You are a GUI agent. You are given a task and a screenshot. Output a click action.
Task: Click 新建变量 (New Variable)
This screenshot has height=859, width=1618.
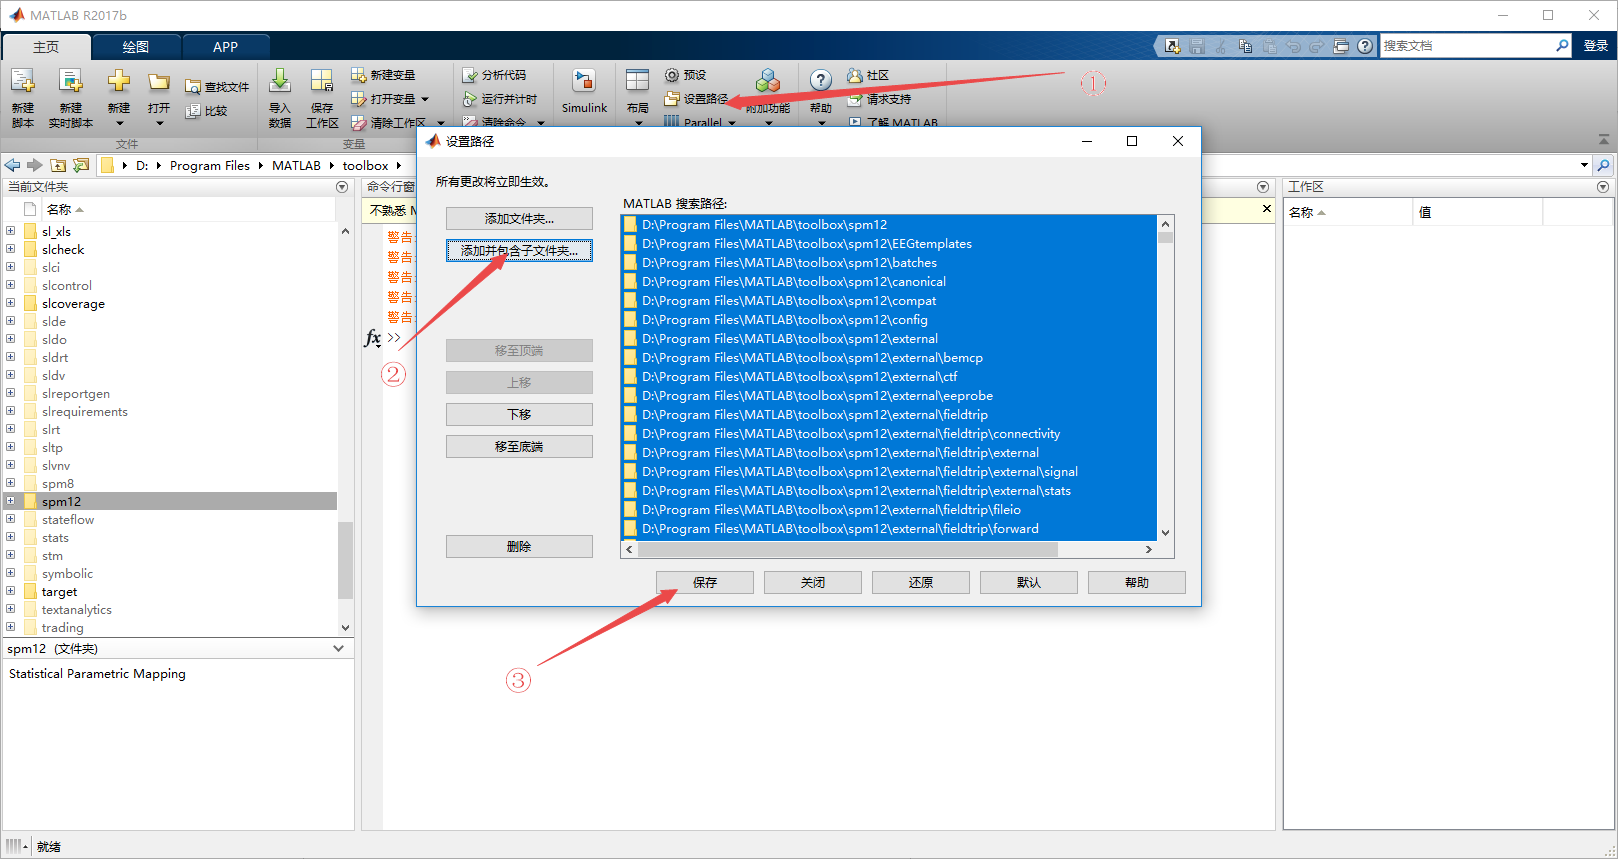(x=383, y=75)
